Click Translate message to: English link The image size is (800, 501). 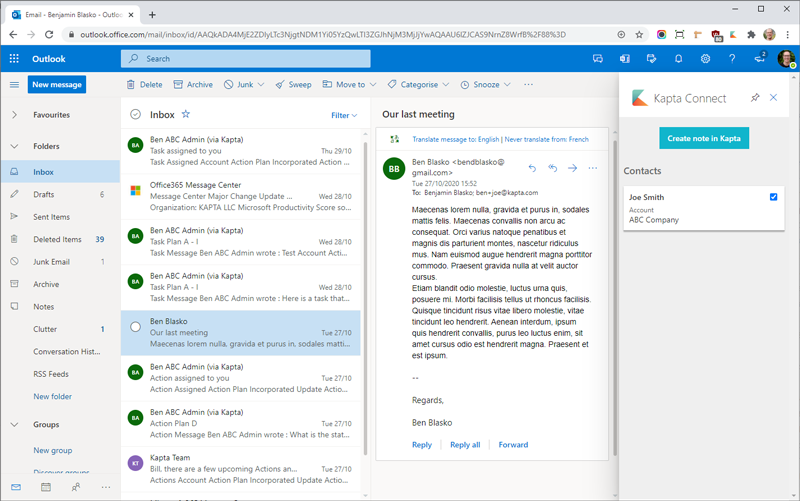click(456, 139)
